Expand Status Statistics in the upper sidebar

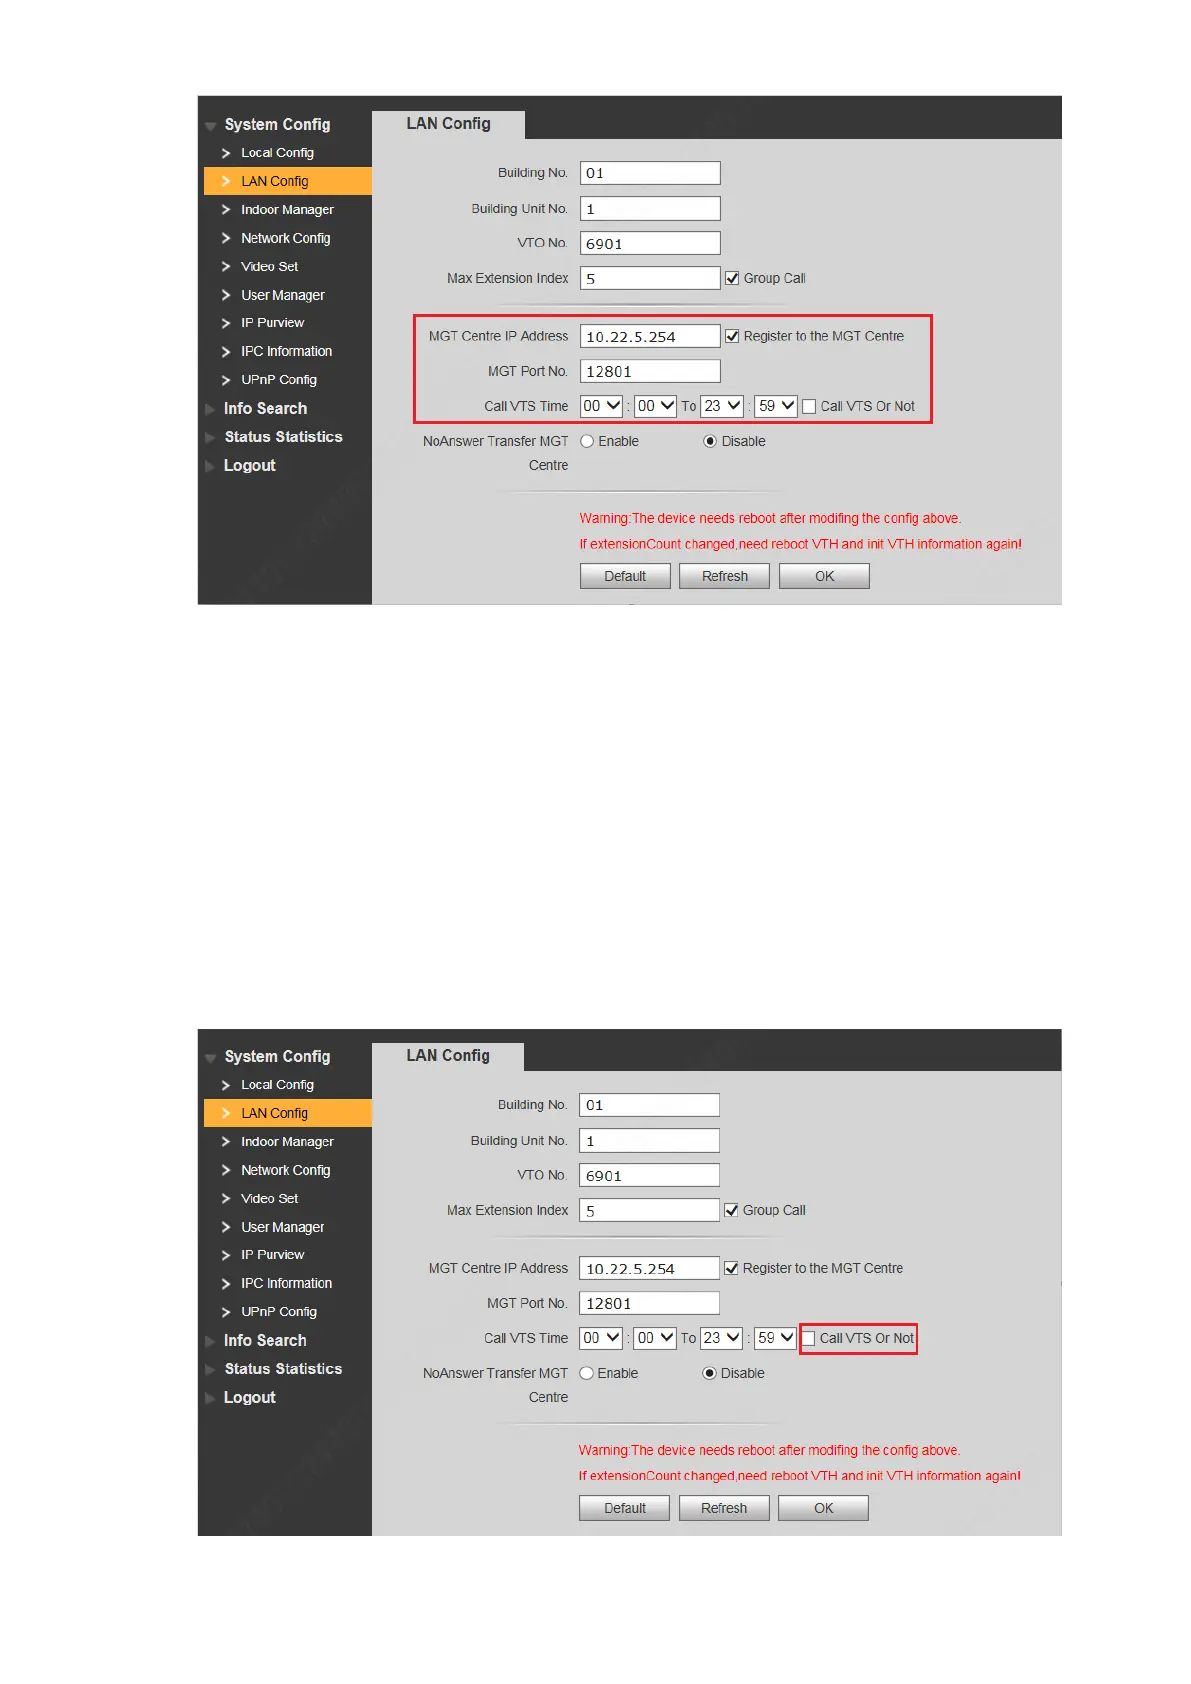(283, 437)
